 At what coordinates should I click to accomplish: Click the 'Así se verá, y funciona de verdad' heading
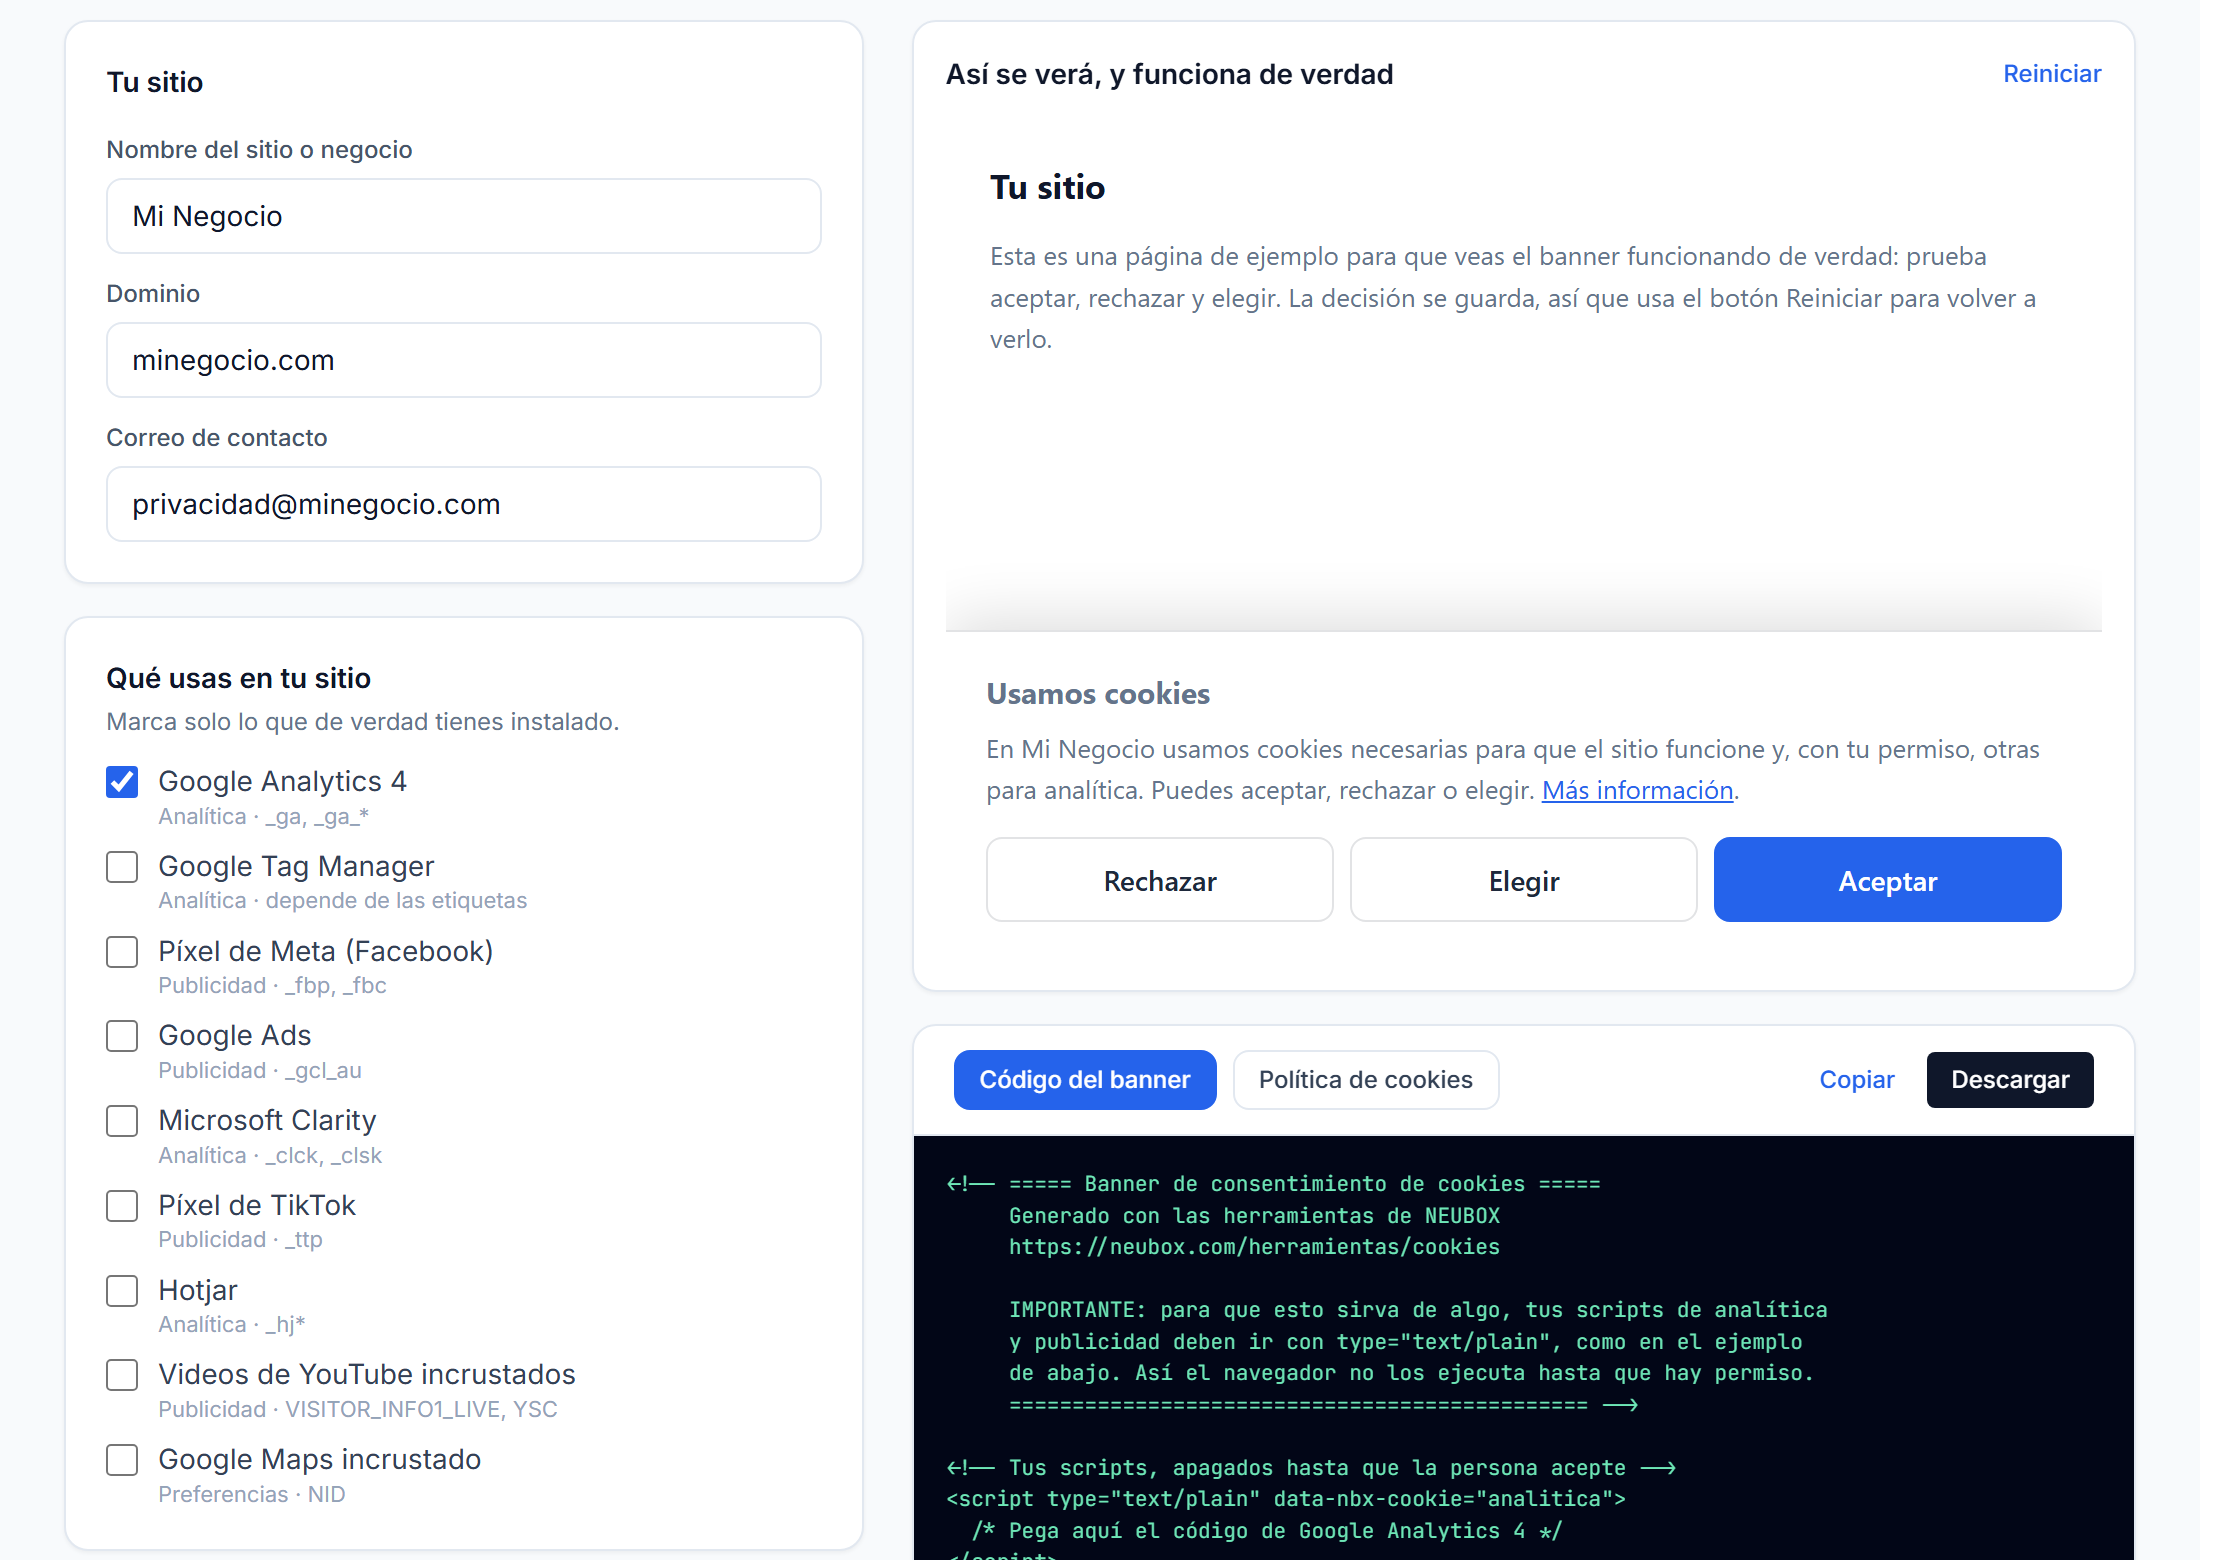coord(1170,74)
